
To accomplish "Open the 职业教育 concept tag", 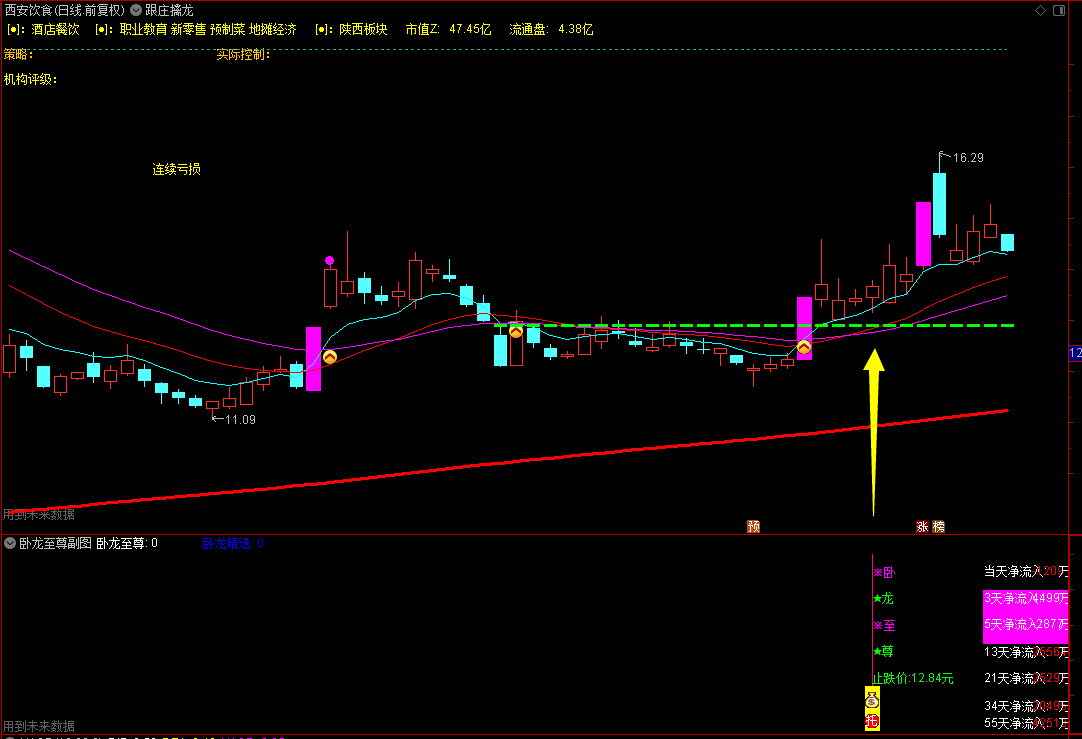I will 144,30.
